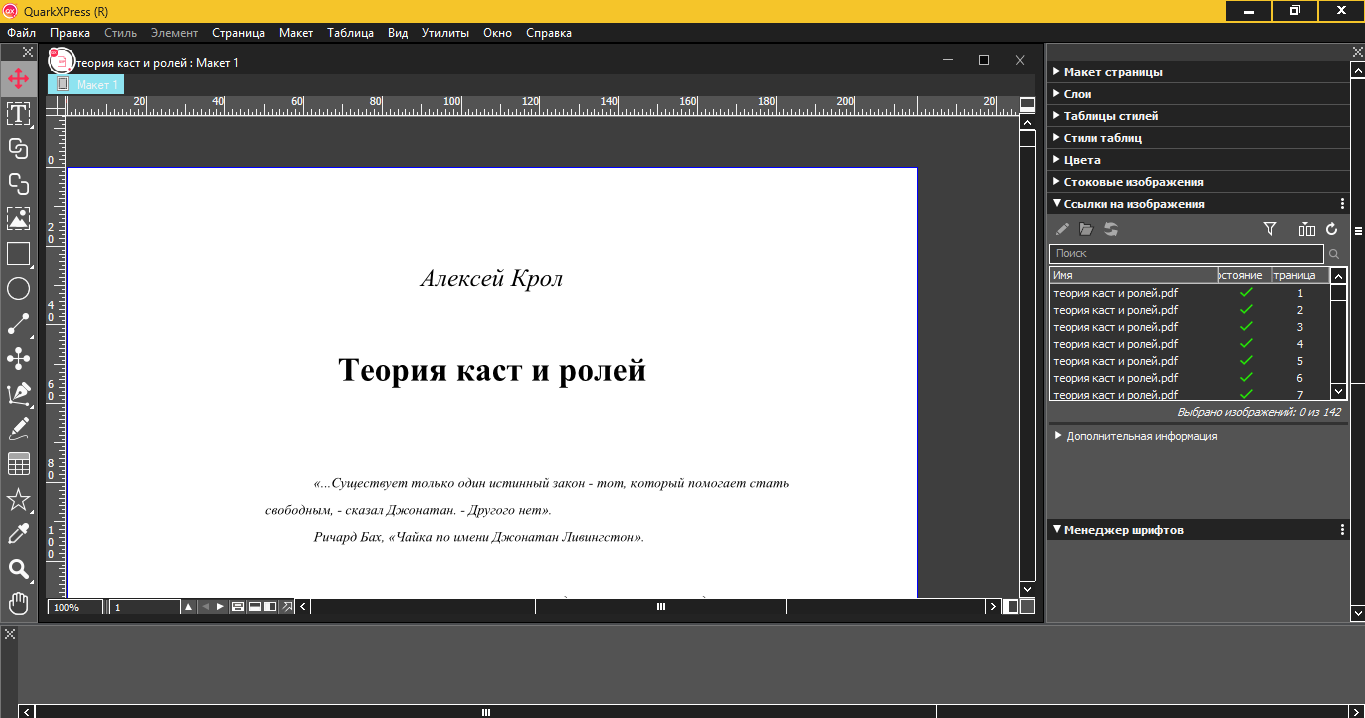Refresh the image links list
1365x718 pixels.
click(1331, 229)
